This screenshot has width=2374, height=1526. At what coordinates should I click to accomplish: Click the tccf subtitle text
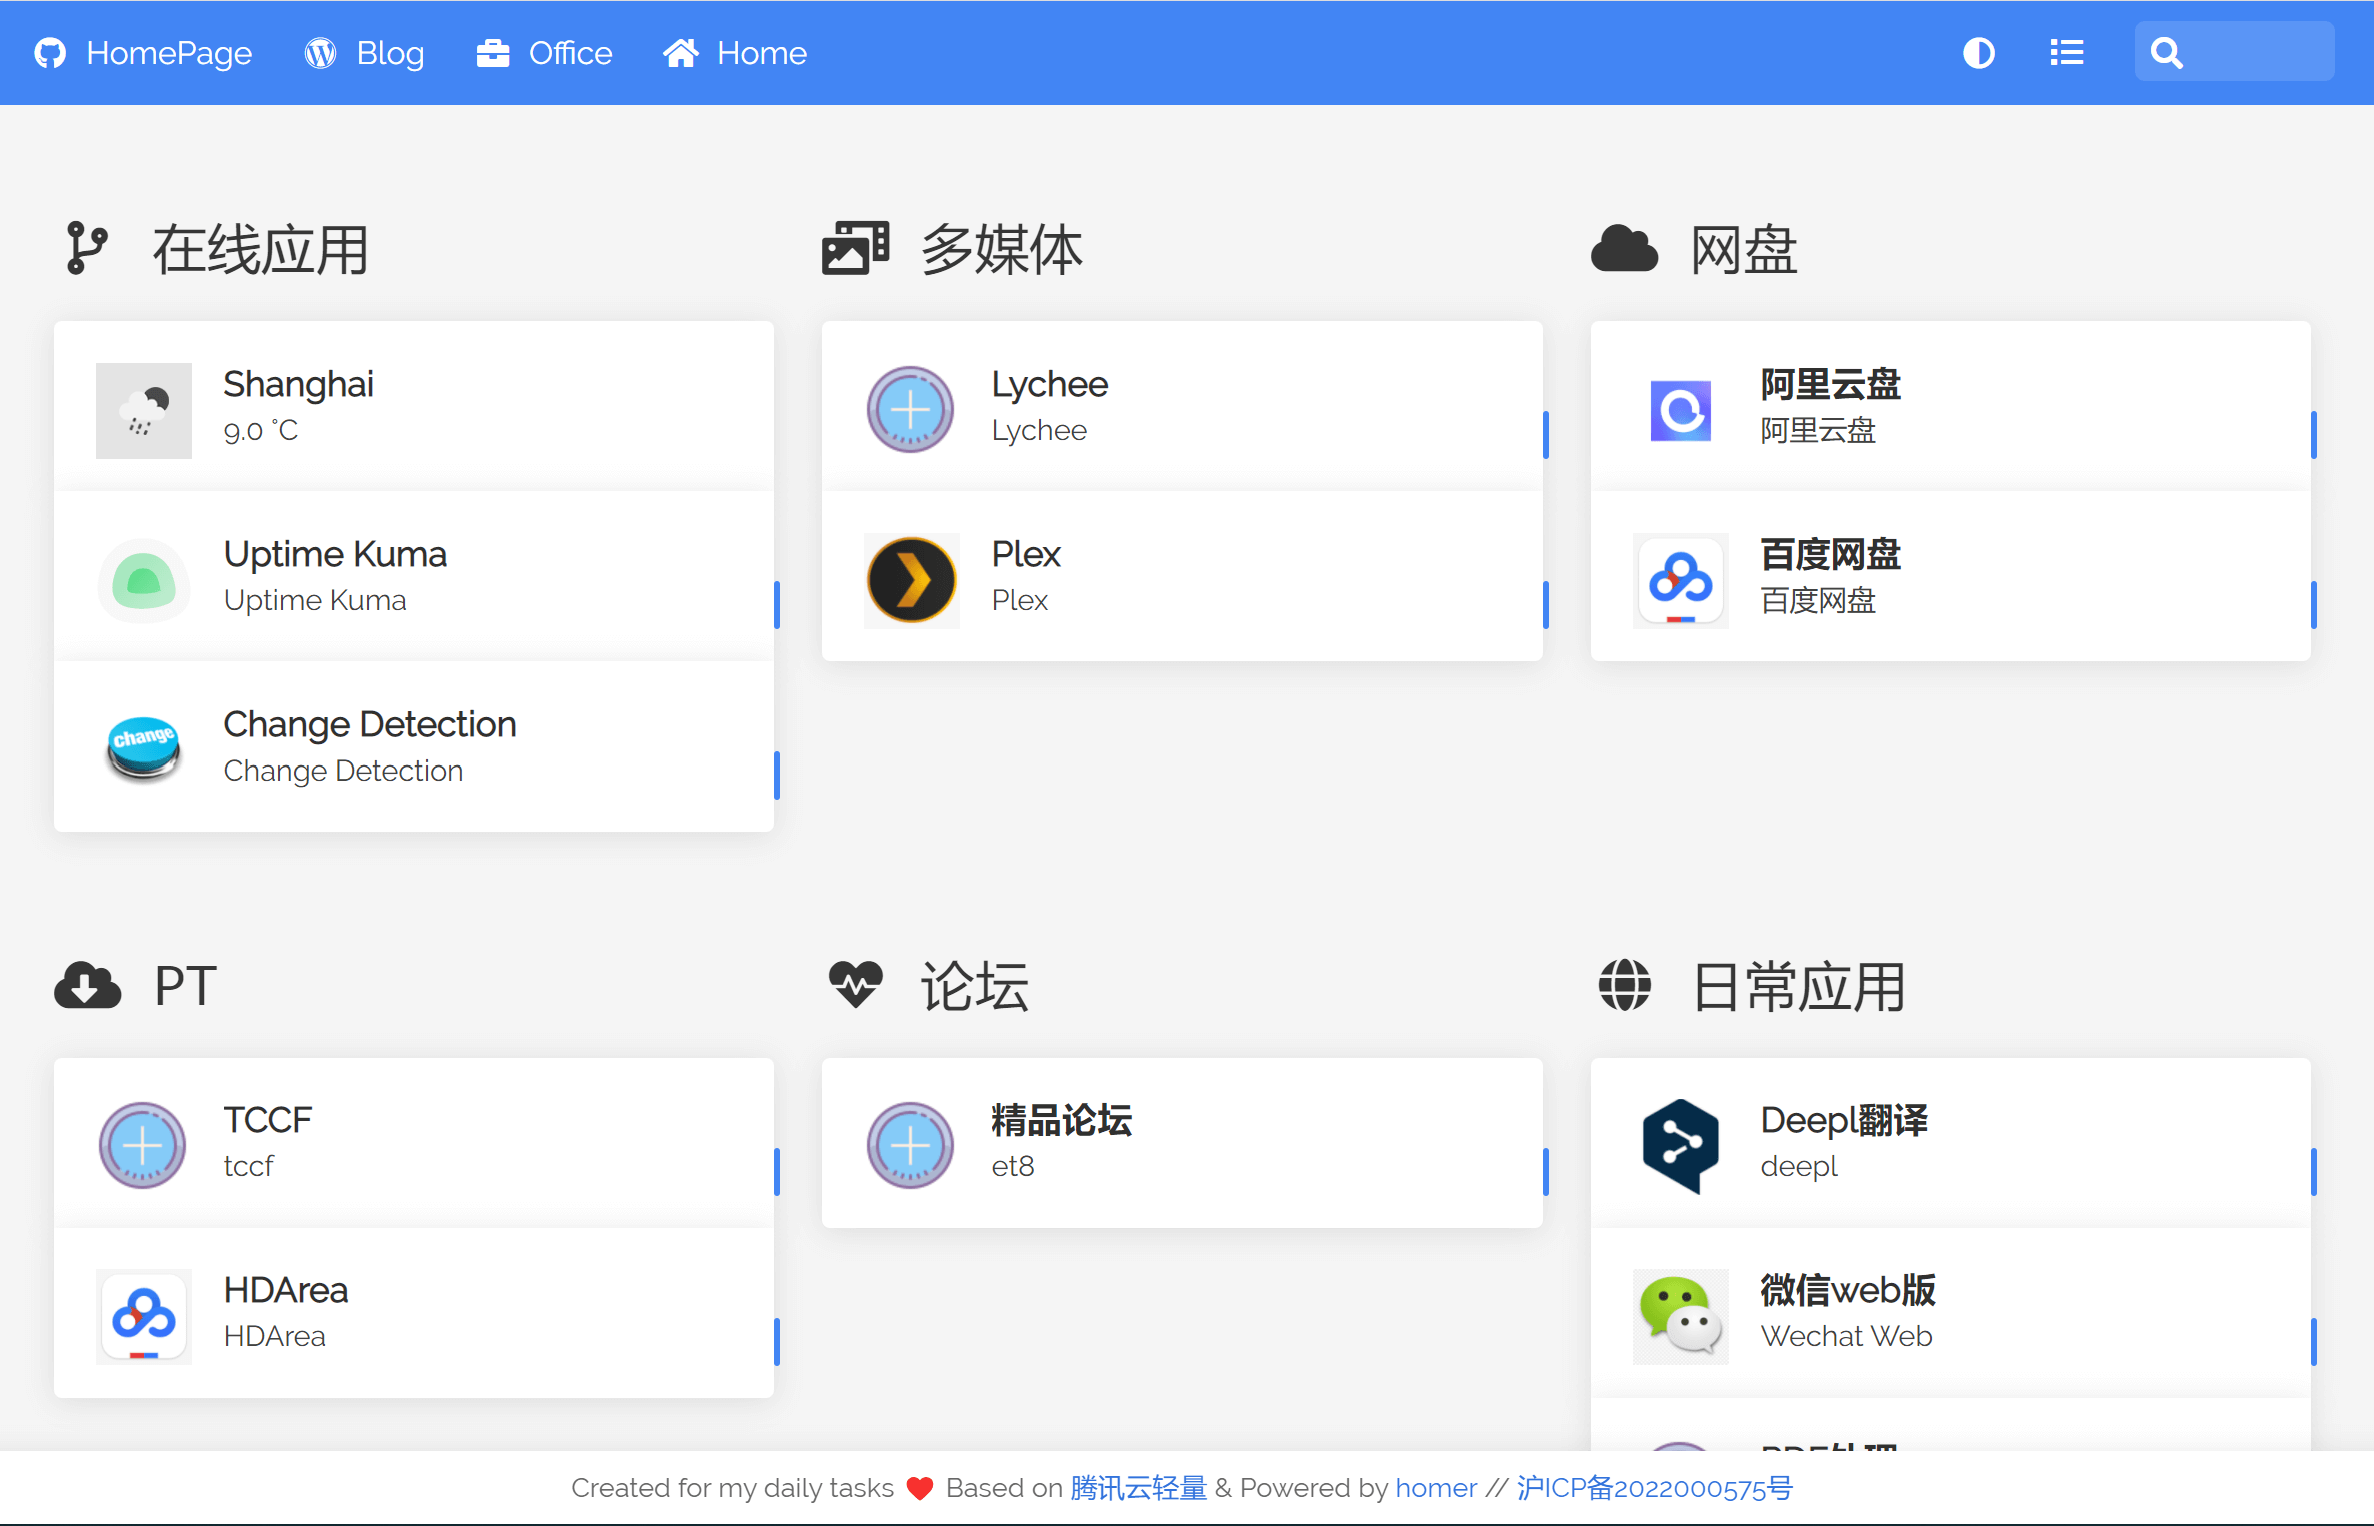(x=248, y=1167)
